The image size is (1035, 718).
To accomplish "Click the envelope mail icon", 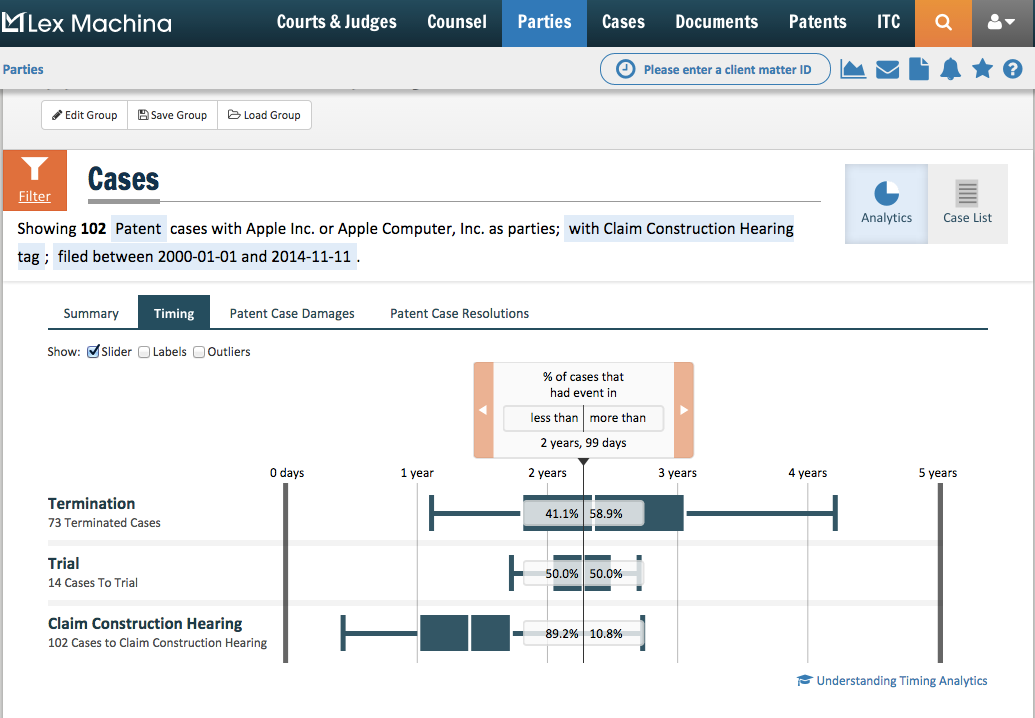I will click(x=887, y=69).
